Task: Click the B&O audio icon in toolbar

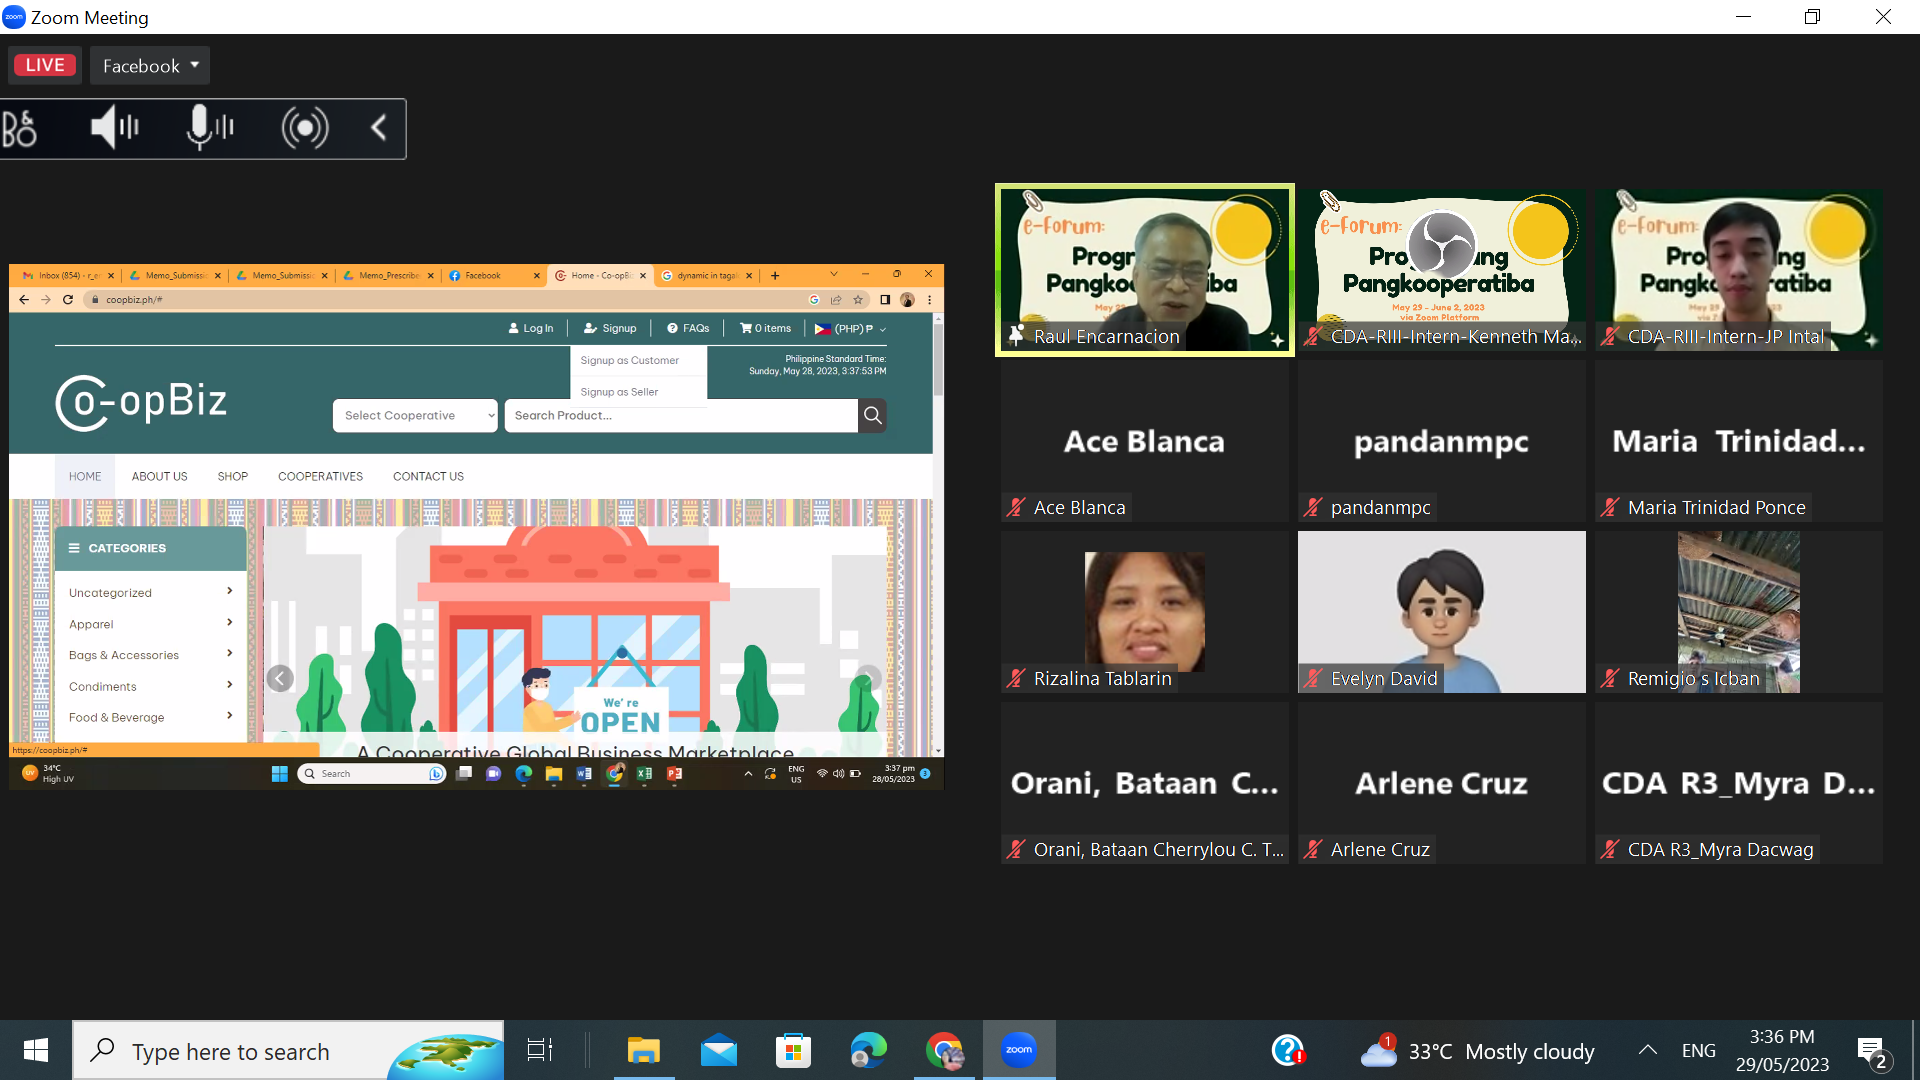Action: point(19,129)
